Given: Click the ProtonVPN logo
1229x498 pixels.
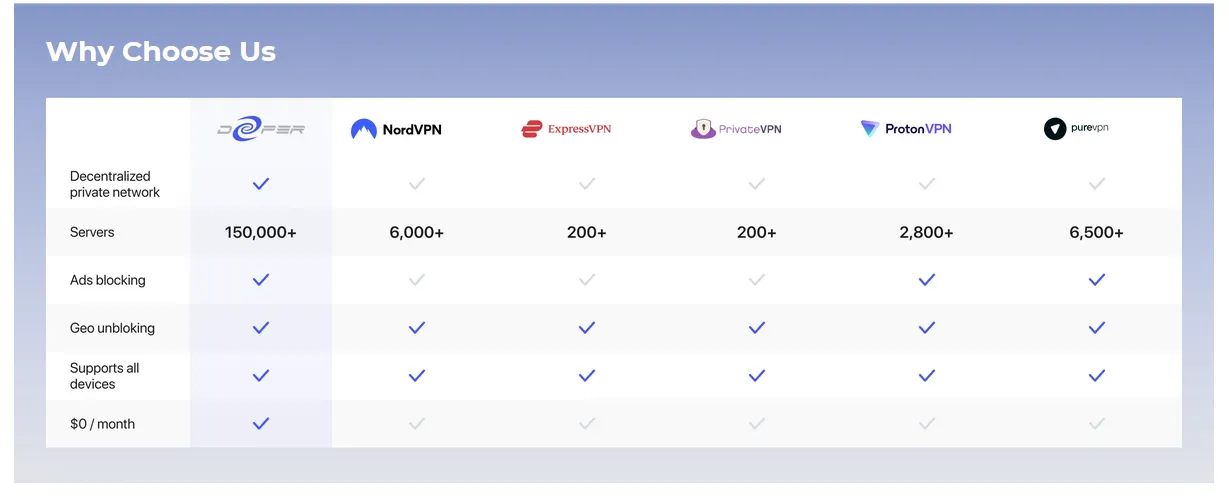Looking at the screenshot, I should coord(906,129).
